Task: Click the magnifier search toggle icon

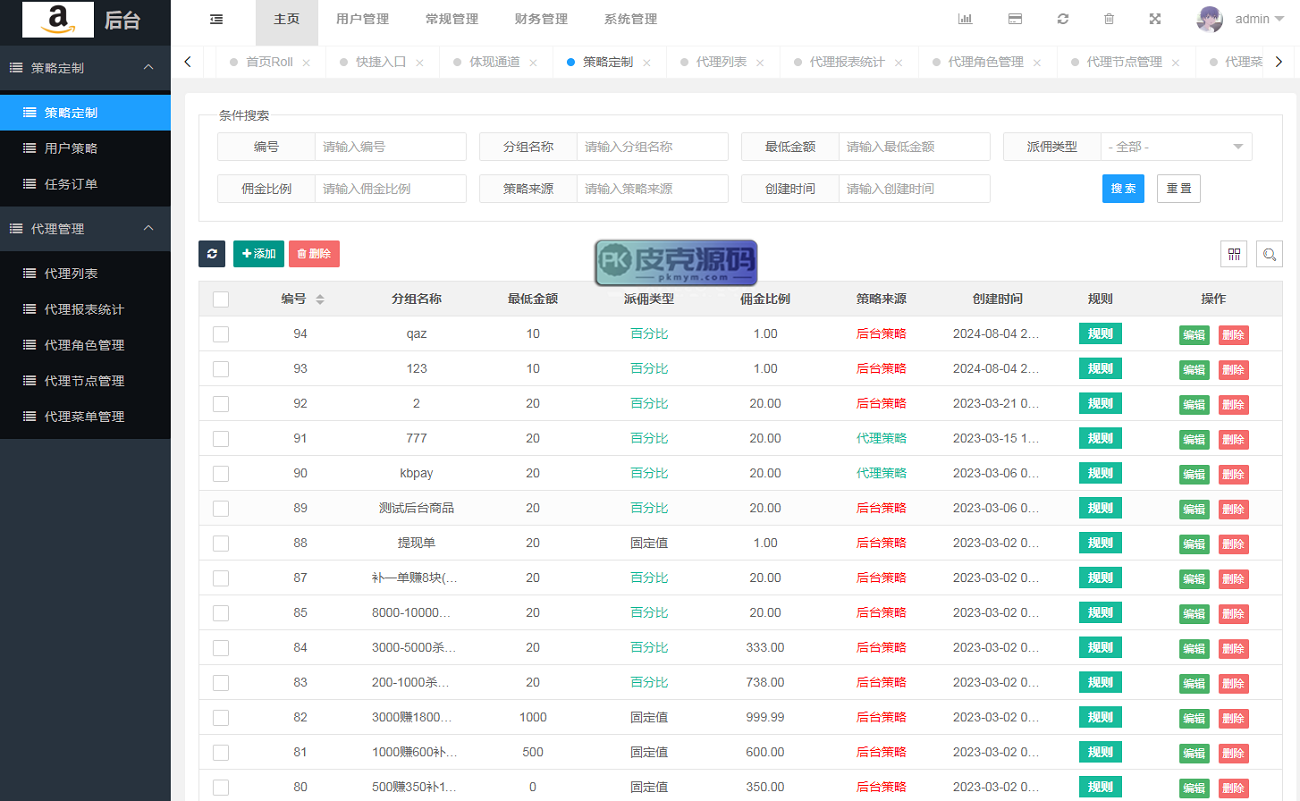Action: pyautogui.click(x=1269, y=254)
